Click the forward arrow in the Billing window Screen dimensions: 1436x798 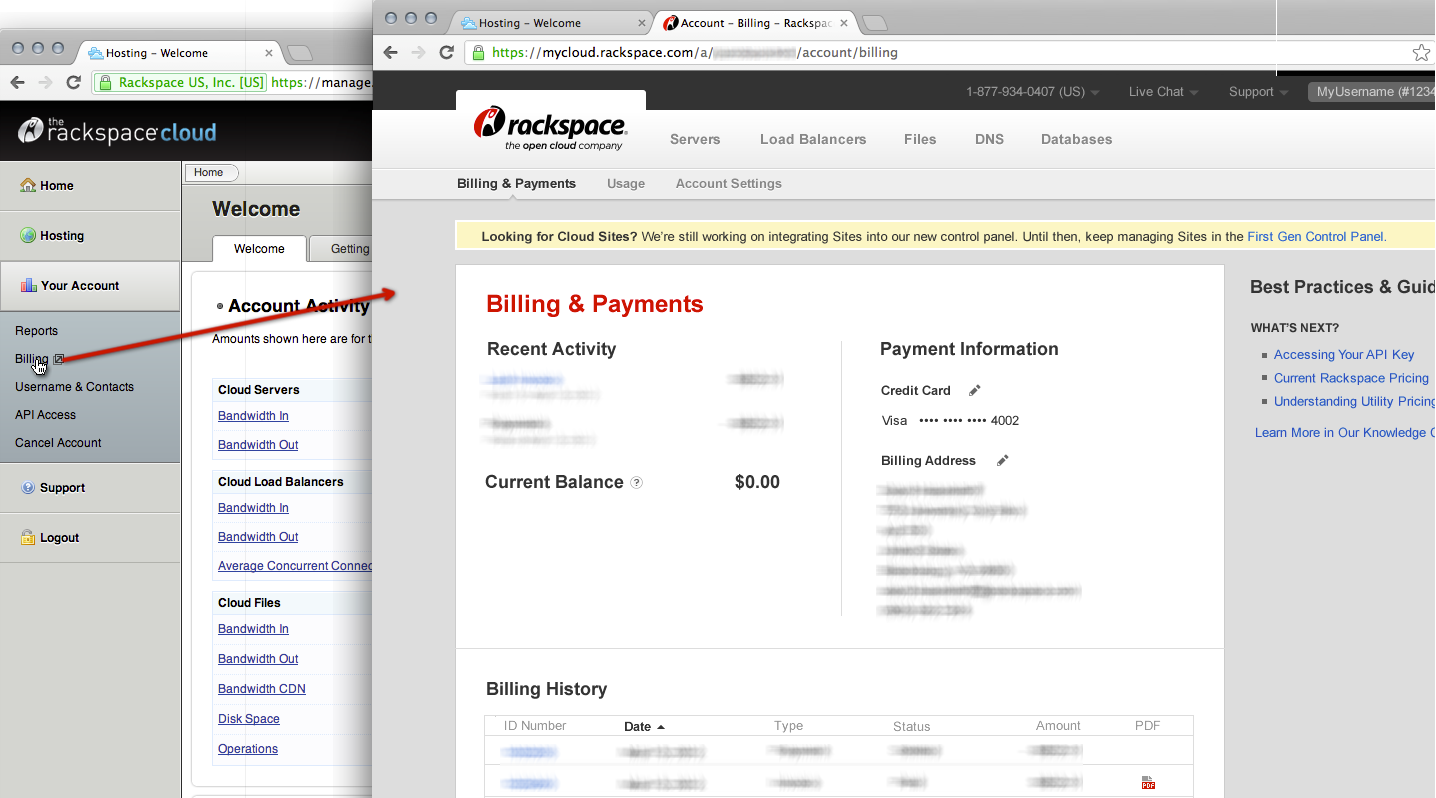click(418, 53)
